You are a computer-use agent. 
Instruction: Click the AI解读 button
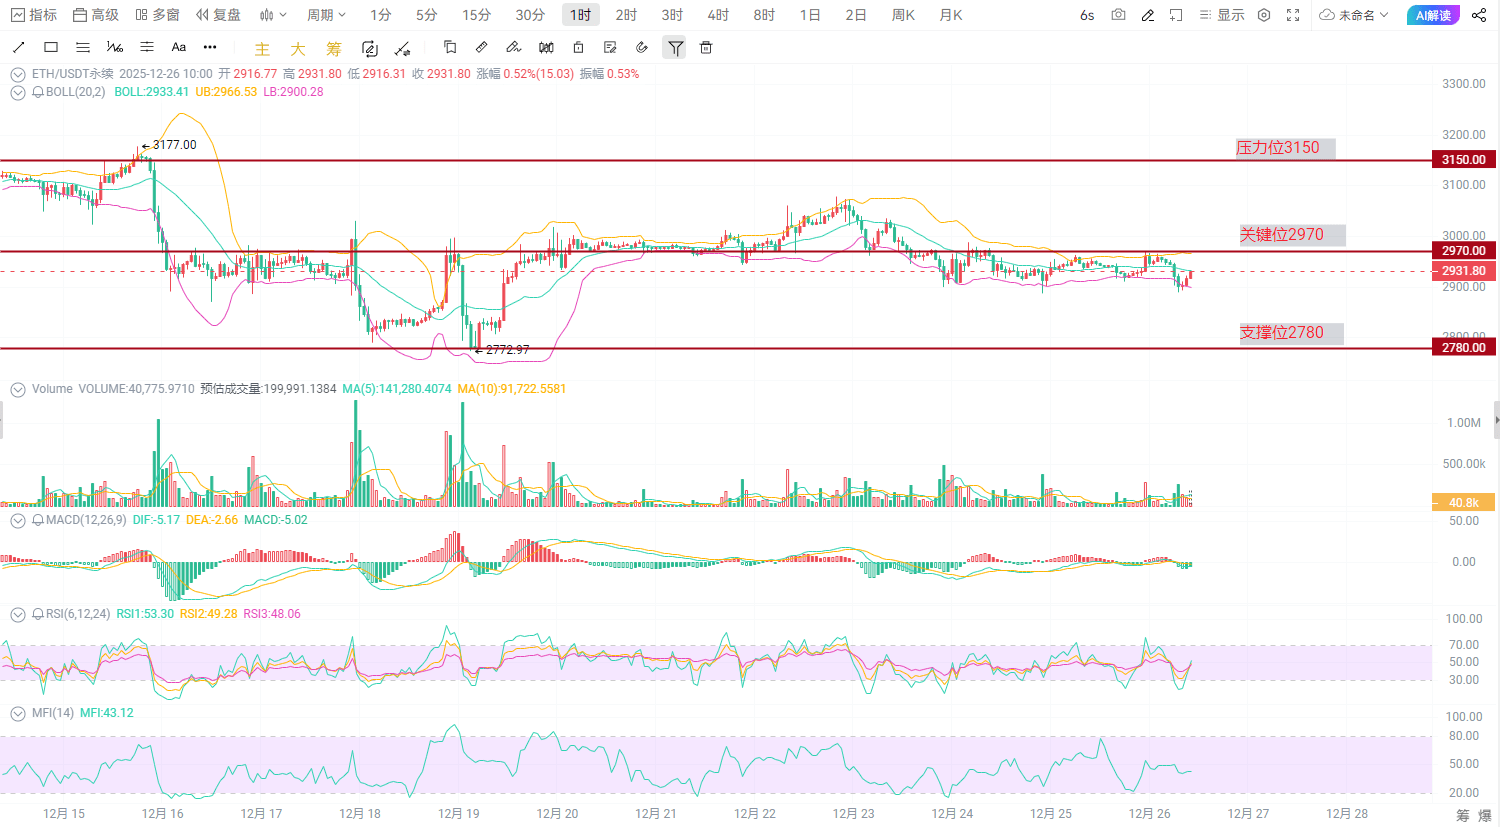pyautogui.click(x=1433, y=15)
